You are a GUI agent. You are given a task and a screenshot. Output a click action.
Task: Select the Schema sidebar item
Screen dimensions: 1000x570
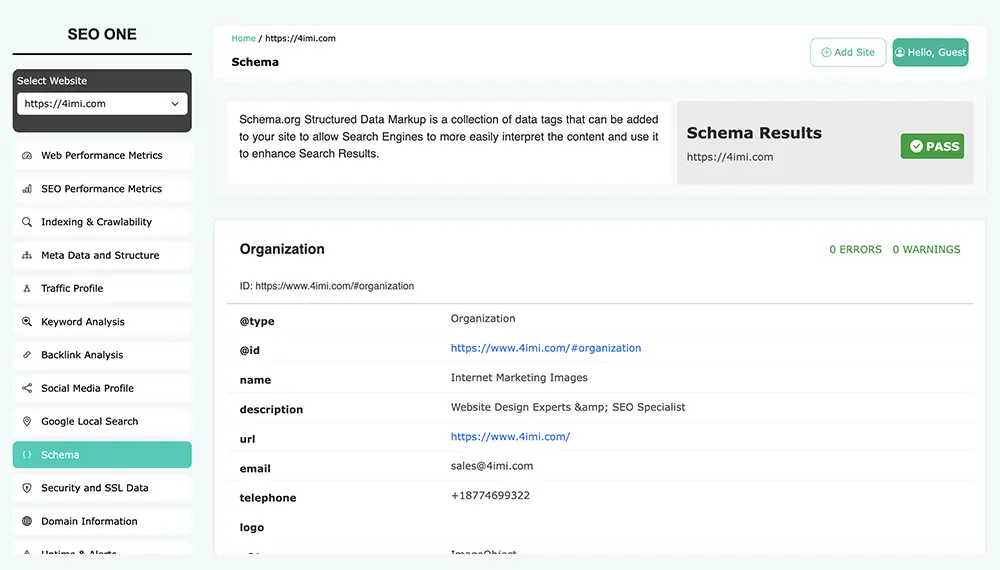point(102,455)
